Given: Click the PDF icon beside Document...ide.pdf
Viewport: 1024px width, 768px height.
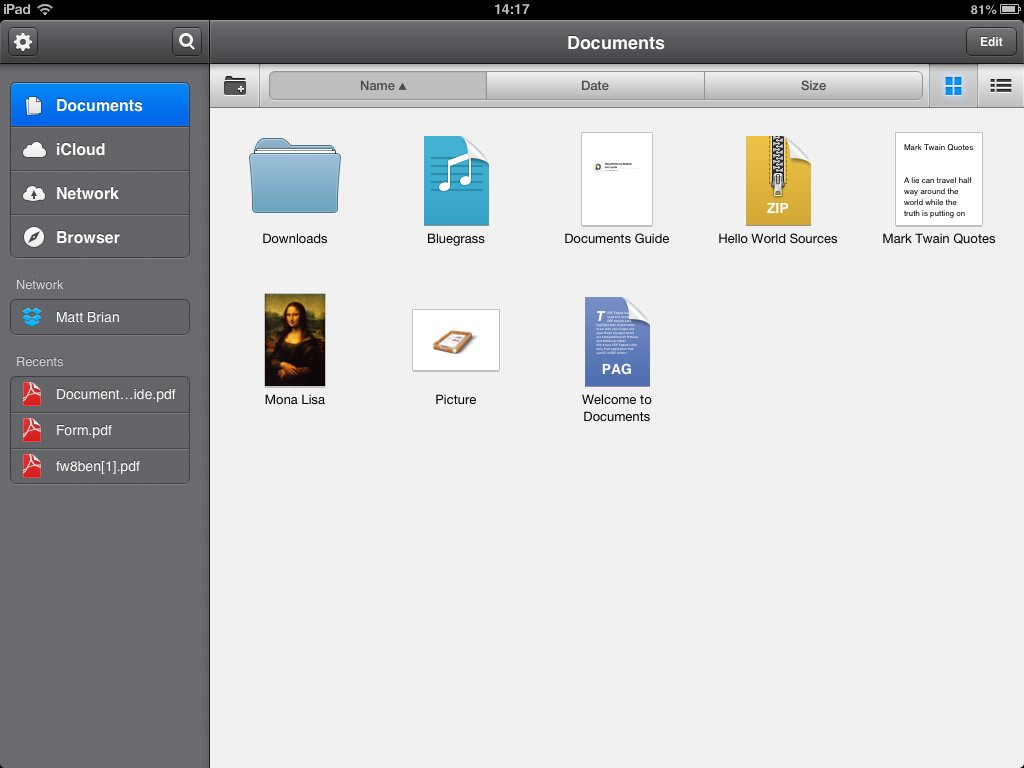Looking at the screenshot, I should click(x=32, y=394).
